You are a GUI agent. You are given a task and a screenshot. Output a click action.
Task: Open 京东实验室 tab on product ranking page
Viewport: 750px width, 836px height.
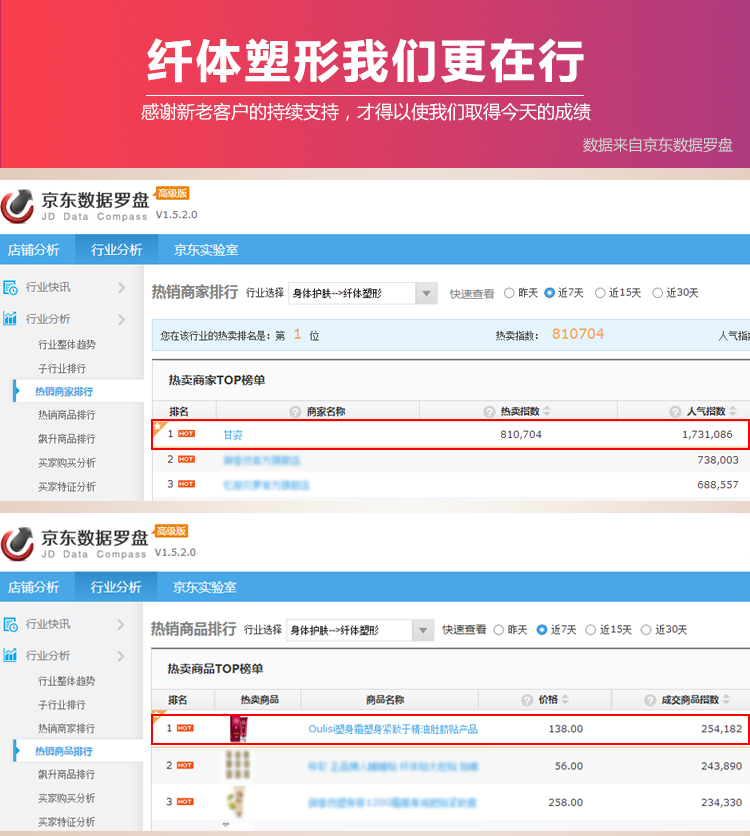pos(205,587)
